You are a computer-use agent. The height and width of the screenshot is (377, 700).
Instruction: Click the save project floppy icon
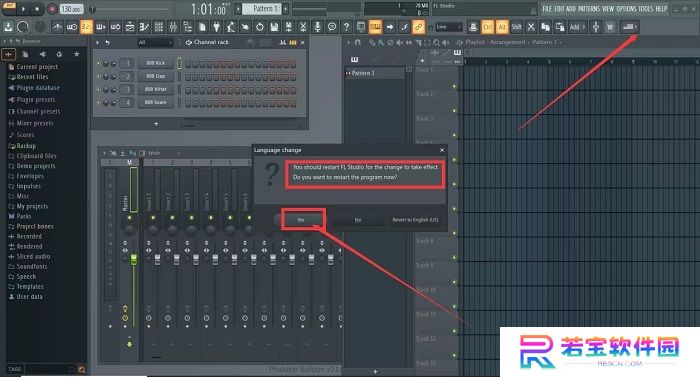(274, 27)
